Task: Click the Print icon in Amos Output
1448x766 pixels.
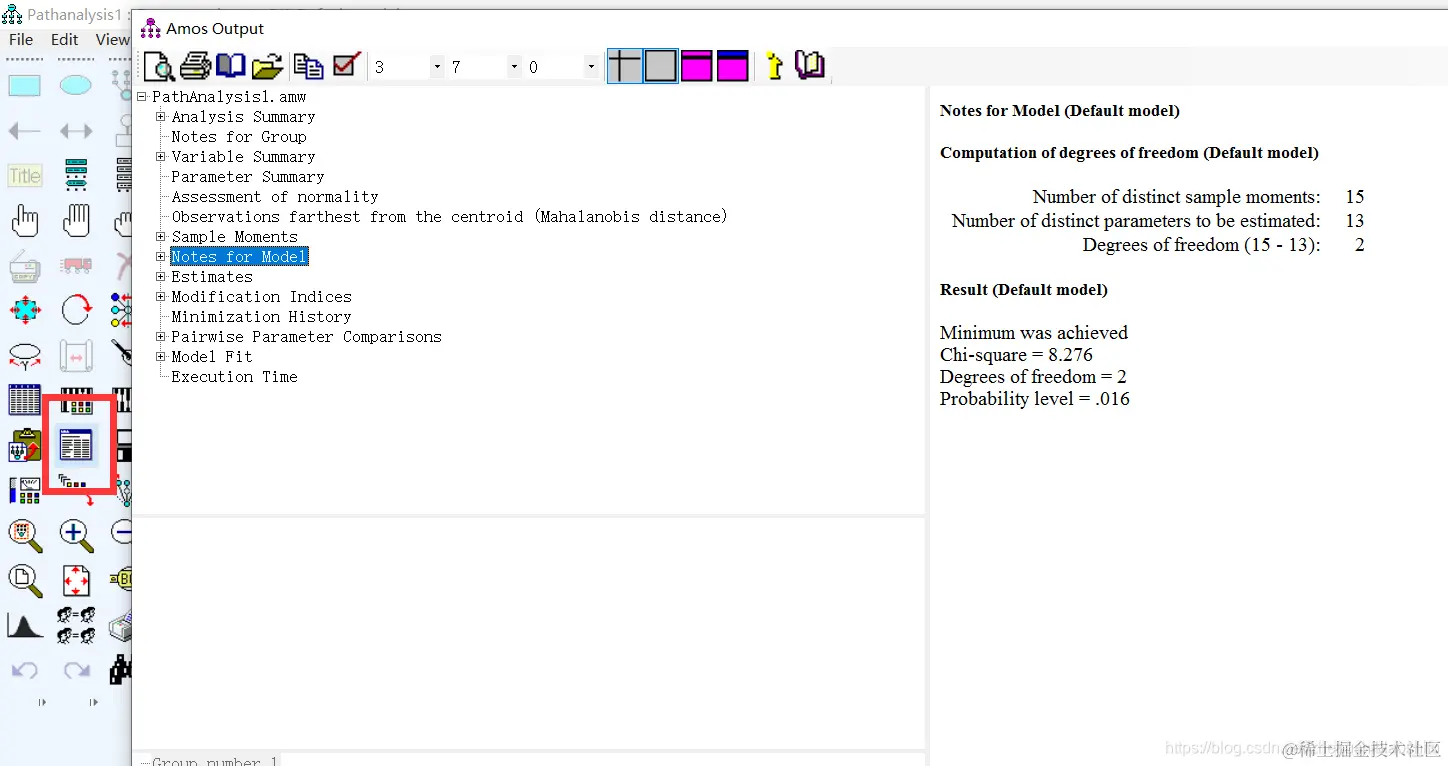Action: pyautogui.click(x=195, y=66)
